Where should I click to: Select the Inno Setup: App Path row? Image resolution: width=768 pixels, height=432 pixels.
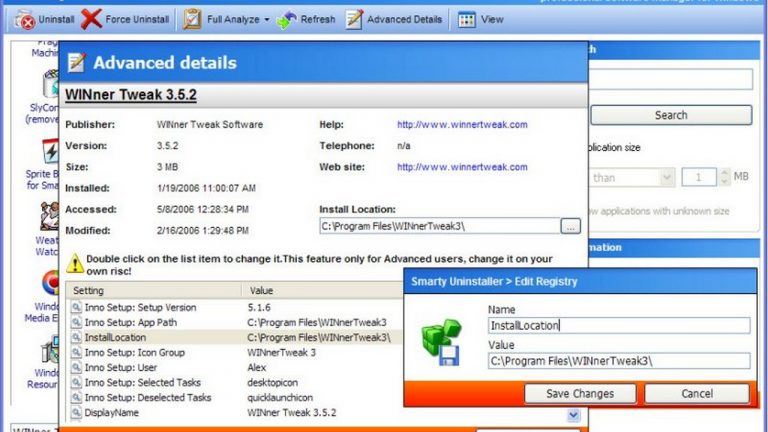click(x=235, y=322)
